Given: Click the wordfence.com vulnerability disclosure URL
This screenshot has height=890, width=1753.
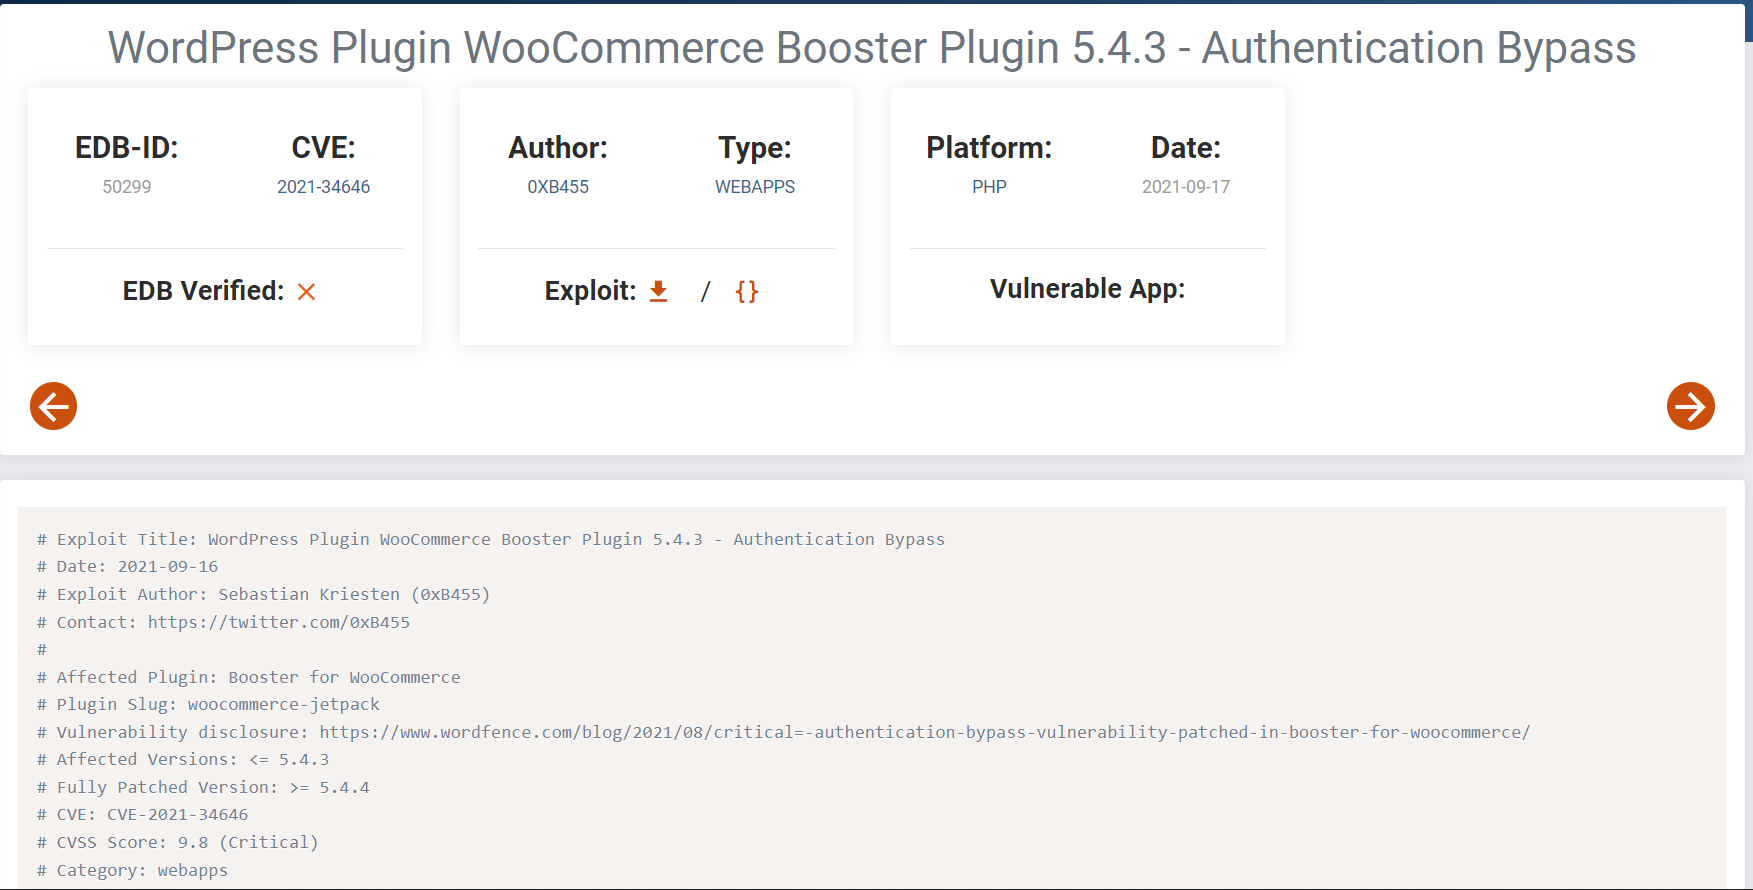Looking at the screenshot, I should [925, 732].
